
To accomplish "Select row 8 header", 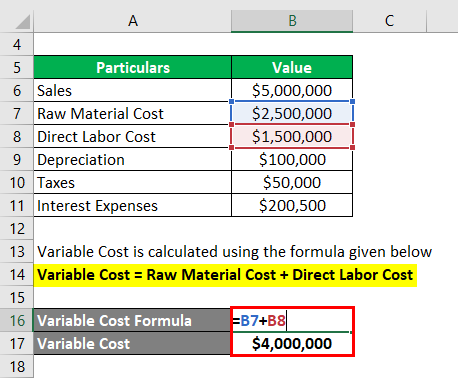I will tap(17, 136).
